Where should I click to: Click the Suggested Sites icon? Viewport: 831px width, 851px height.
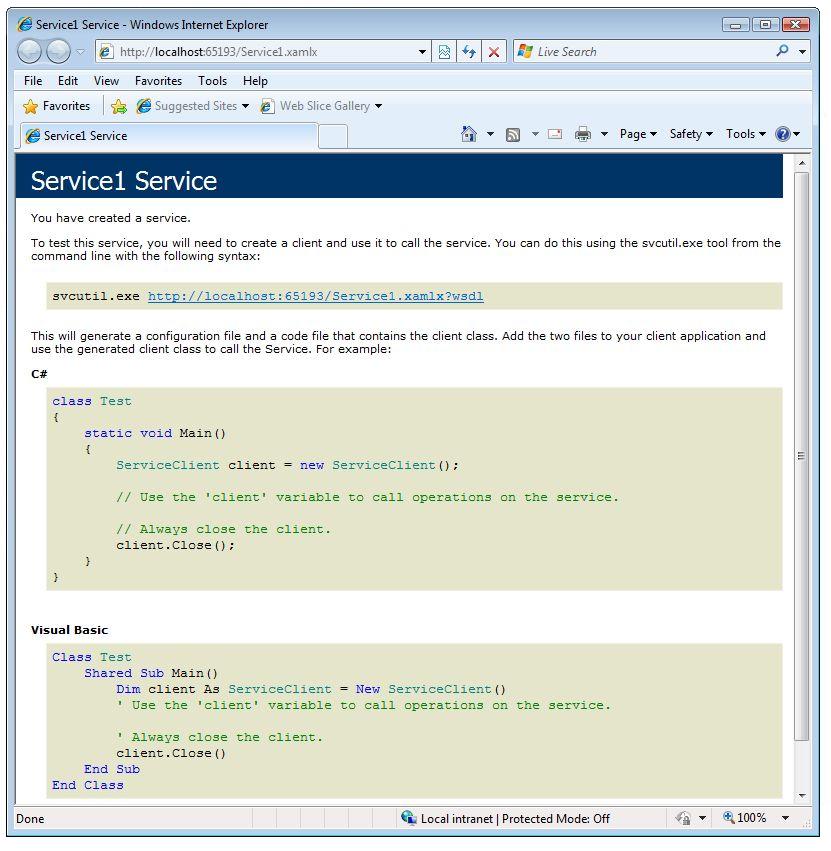pyautogui.click(x=145, y=105)
